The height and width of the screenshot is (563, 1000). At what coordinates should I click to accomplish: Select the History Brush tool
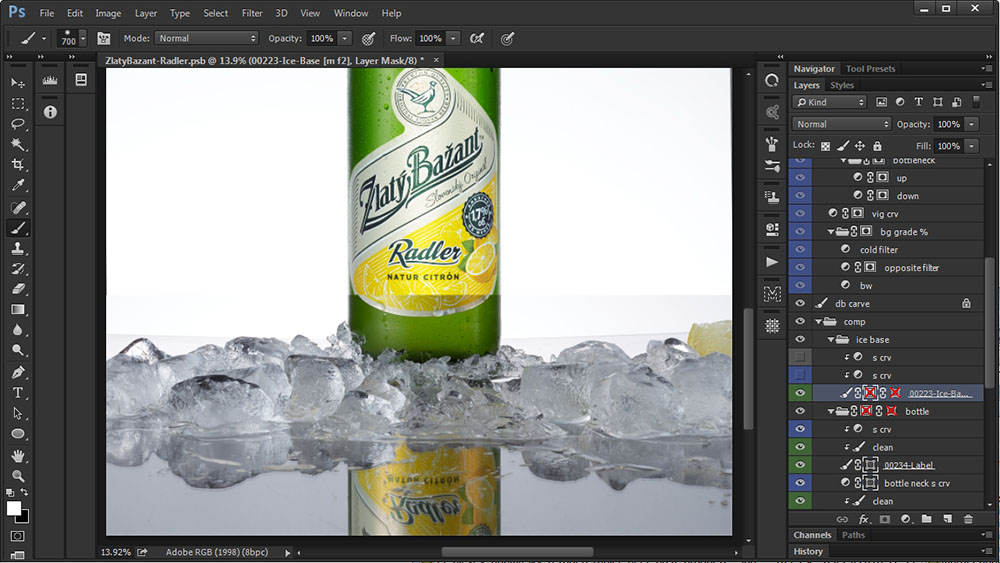pyautogui.click(x=18, y=268)
